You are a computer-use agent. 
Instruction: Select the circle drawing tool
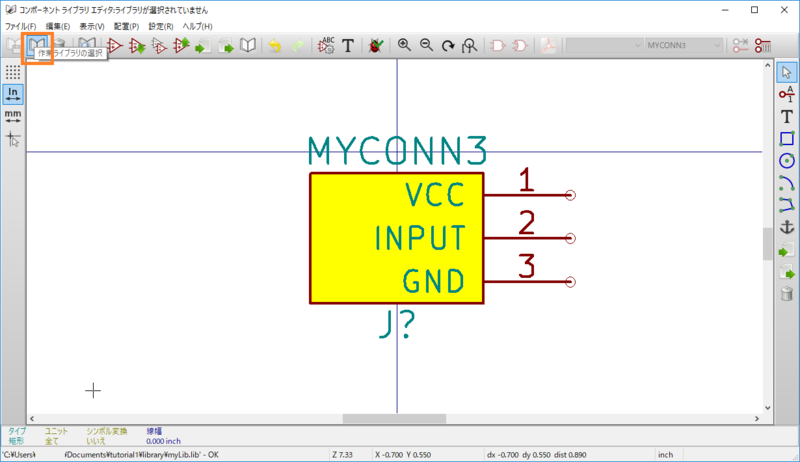pyautogui.click(x=786, y=161)
